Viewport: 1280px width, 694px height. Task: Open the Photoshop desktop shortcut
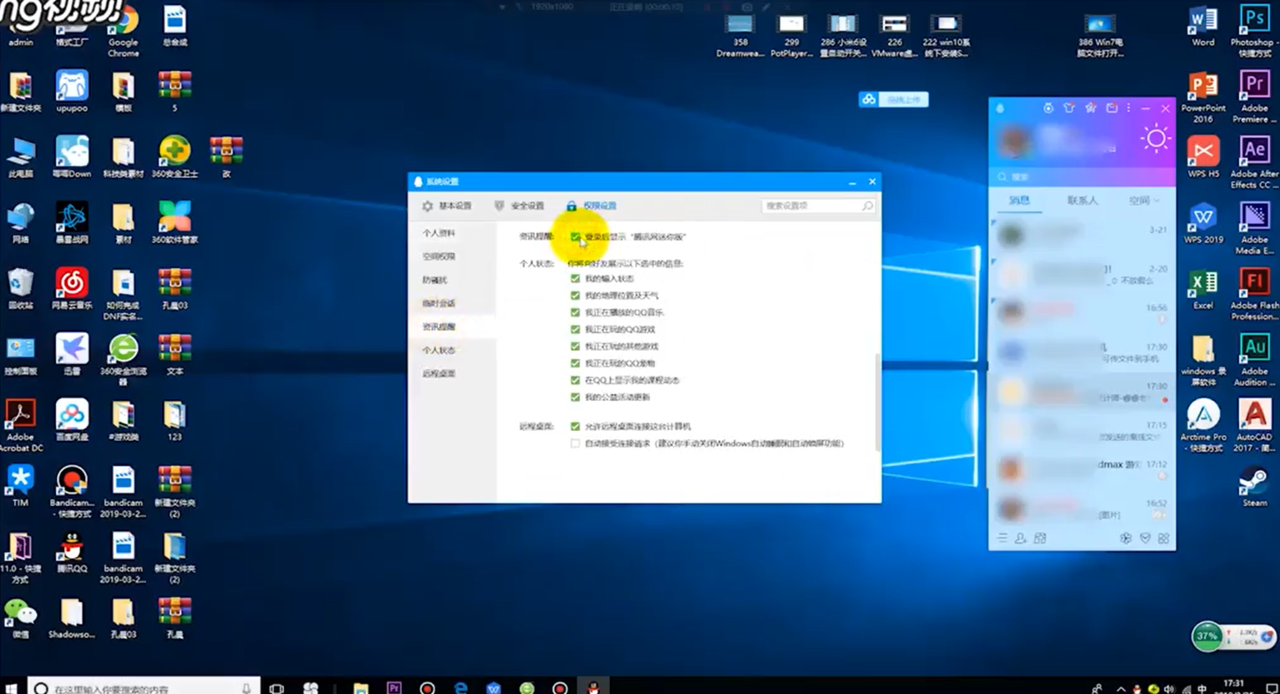1254,30
